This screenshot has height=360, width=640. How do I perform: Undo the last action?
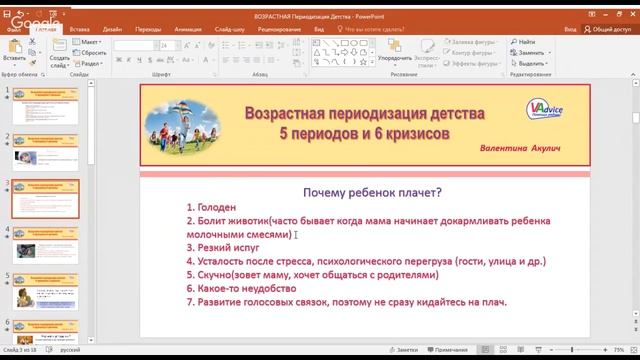click(20, 13)
